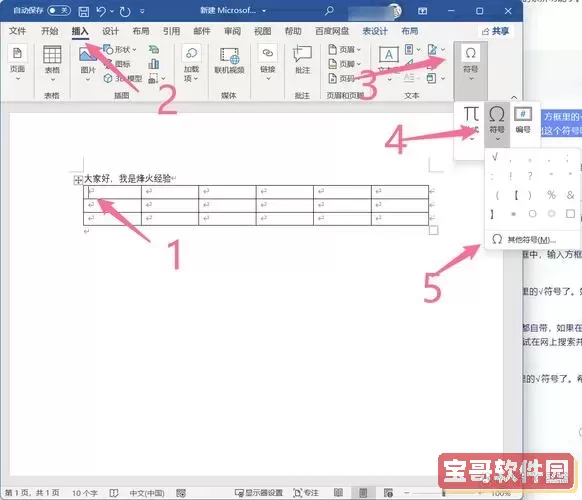Open the Ribbon Display Options icon
The height and width of the screenshot is (500, 582).
coord(422,11)
